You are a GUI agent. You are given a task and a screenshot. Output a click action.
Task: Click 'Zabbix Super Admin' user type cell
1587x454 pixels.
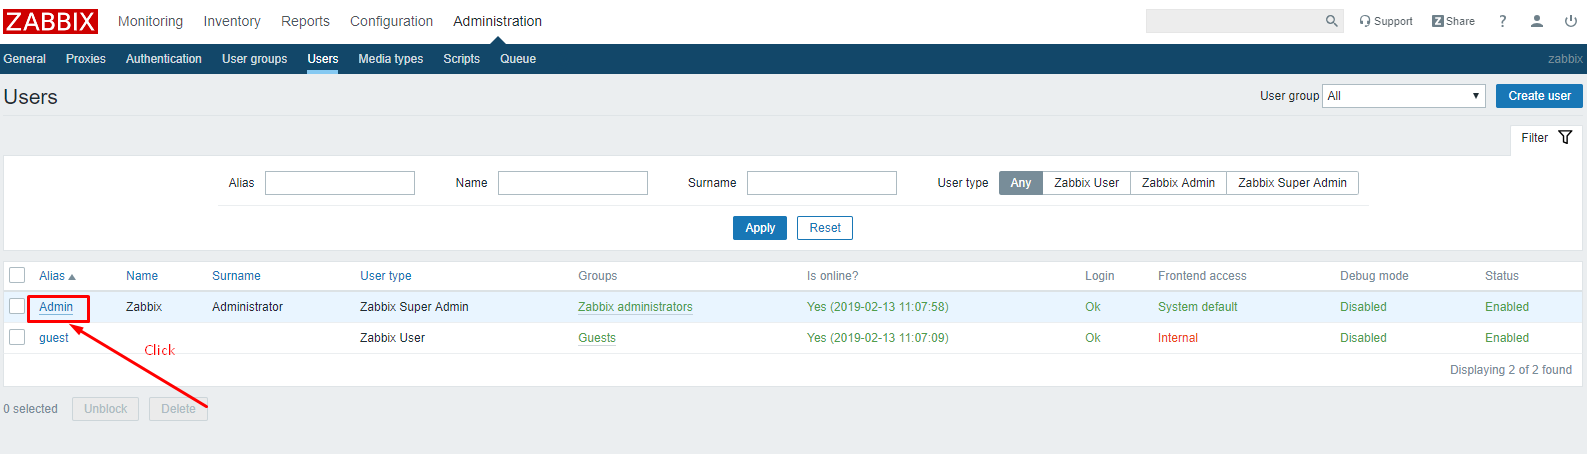[x=414, y=307]
